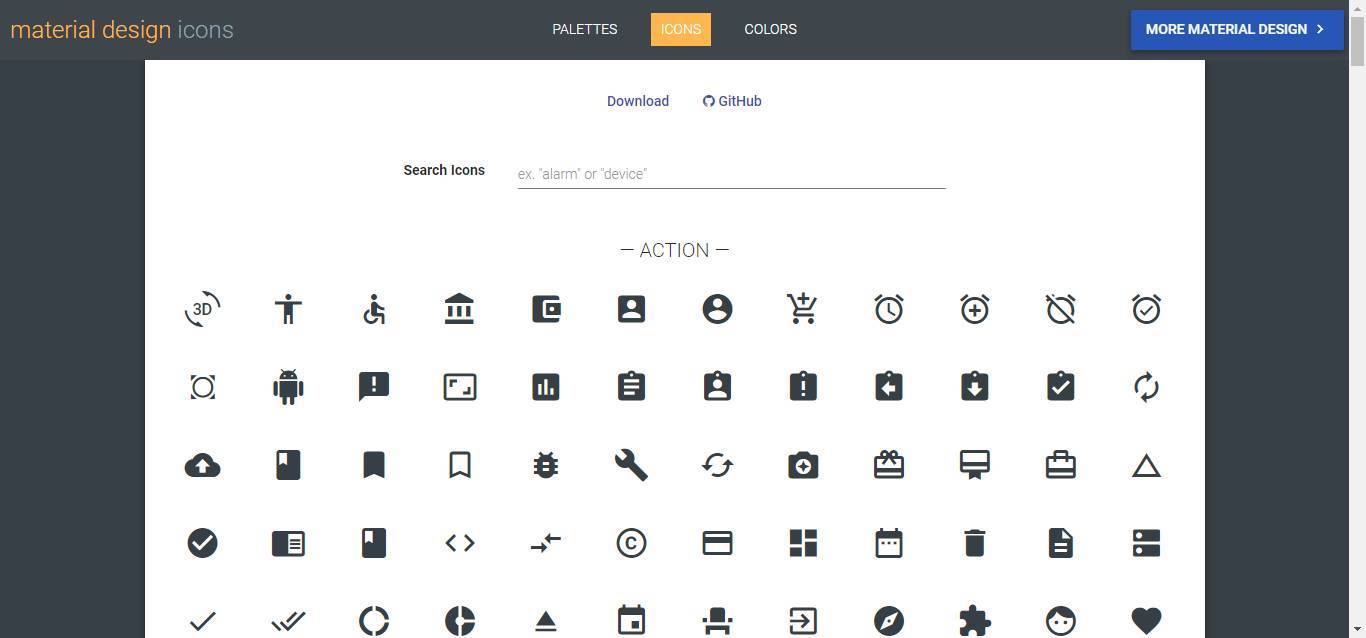Select the plain alarm clock icon
This screenshot has width=1366, height=638.
889,309
